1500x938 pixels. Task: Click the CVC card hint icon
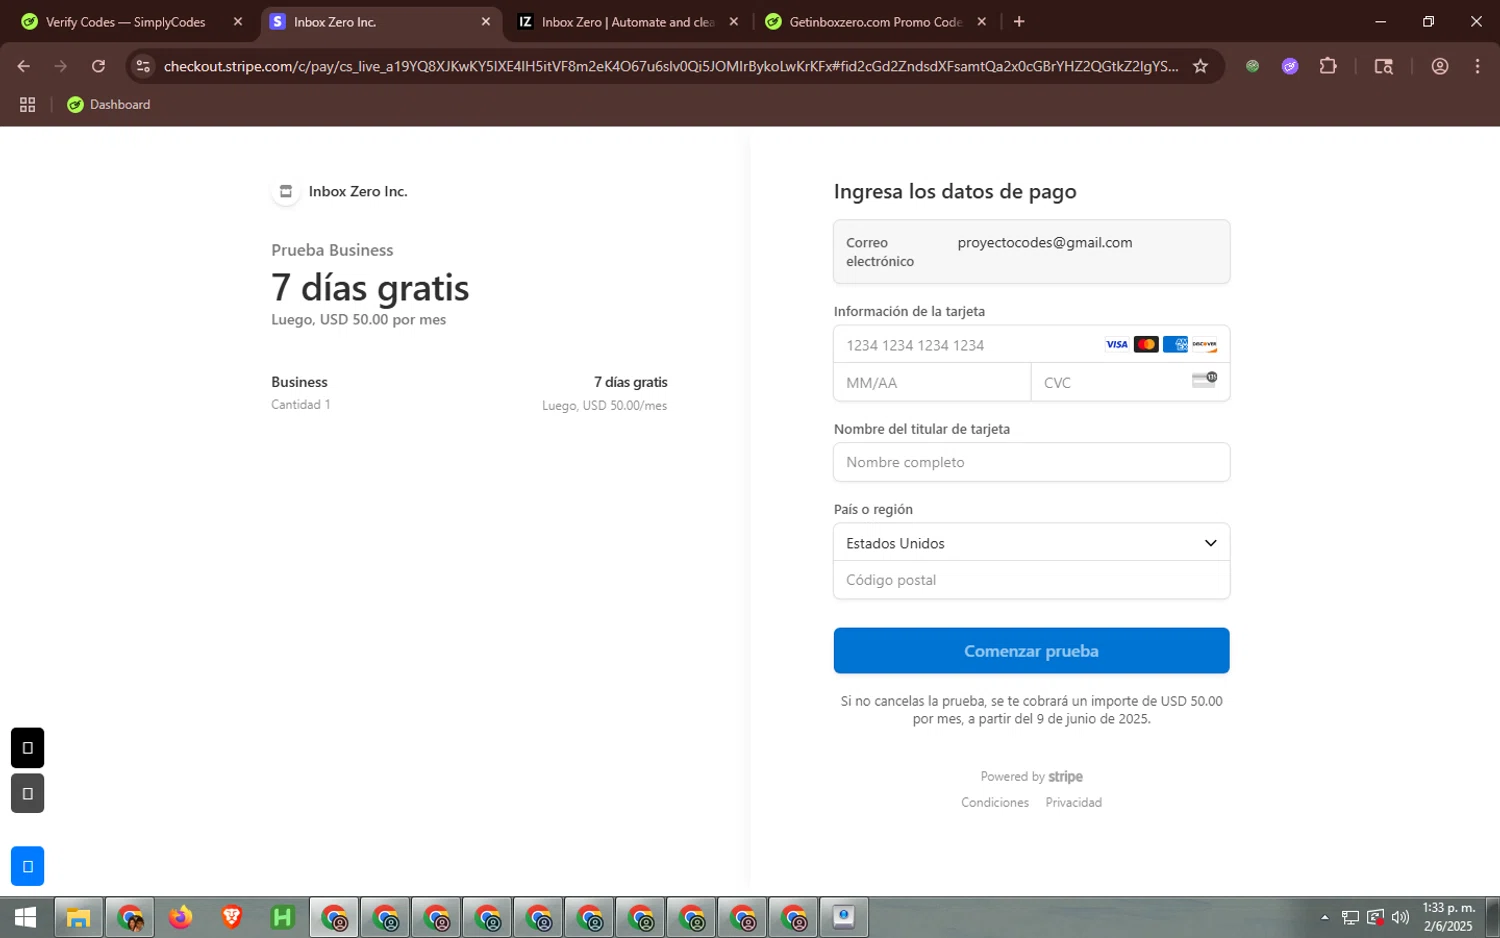(1204, 380)
